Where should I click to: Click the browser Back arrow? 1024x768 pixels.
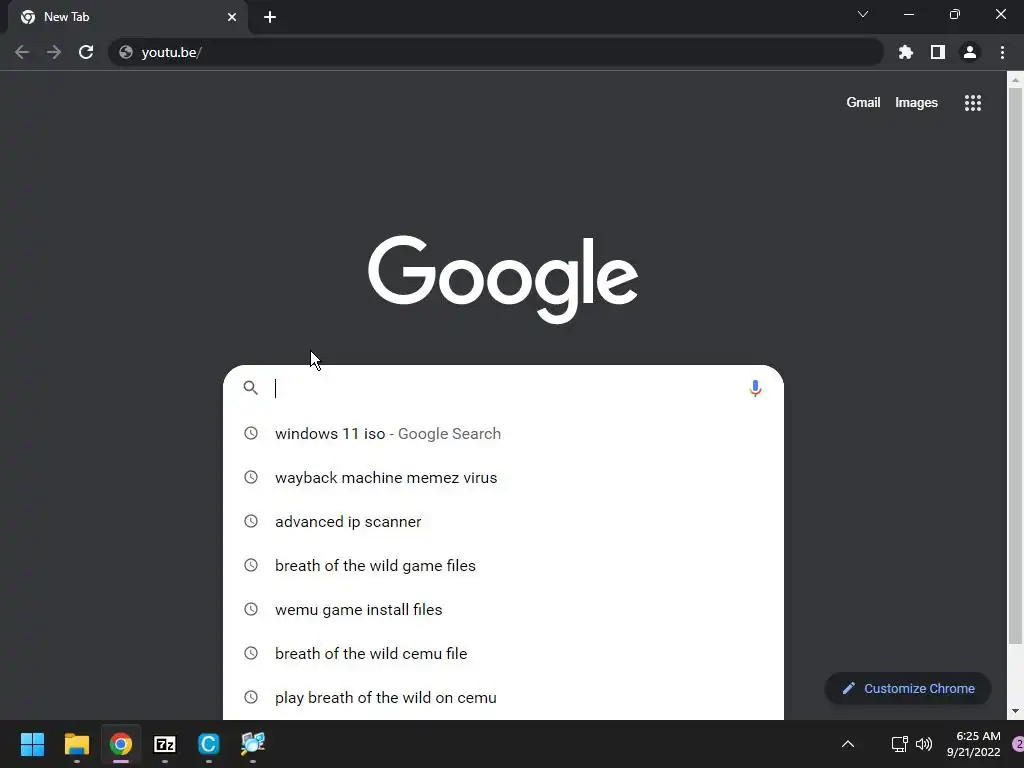tap(22, 52)
